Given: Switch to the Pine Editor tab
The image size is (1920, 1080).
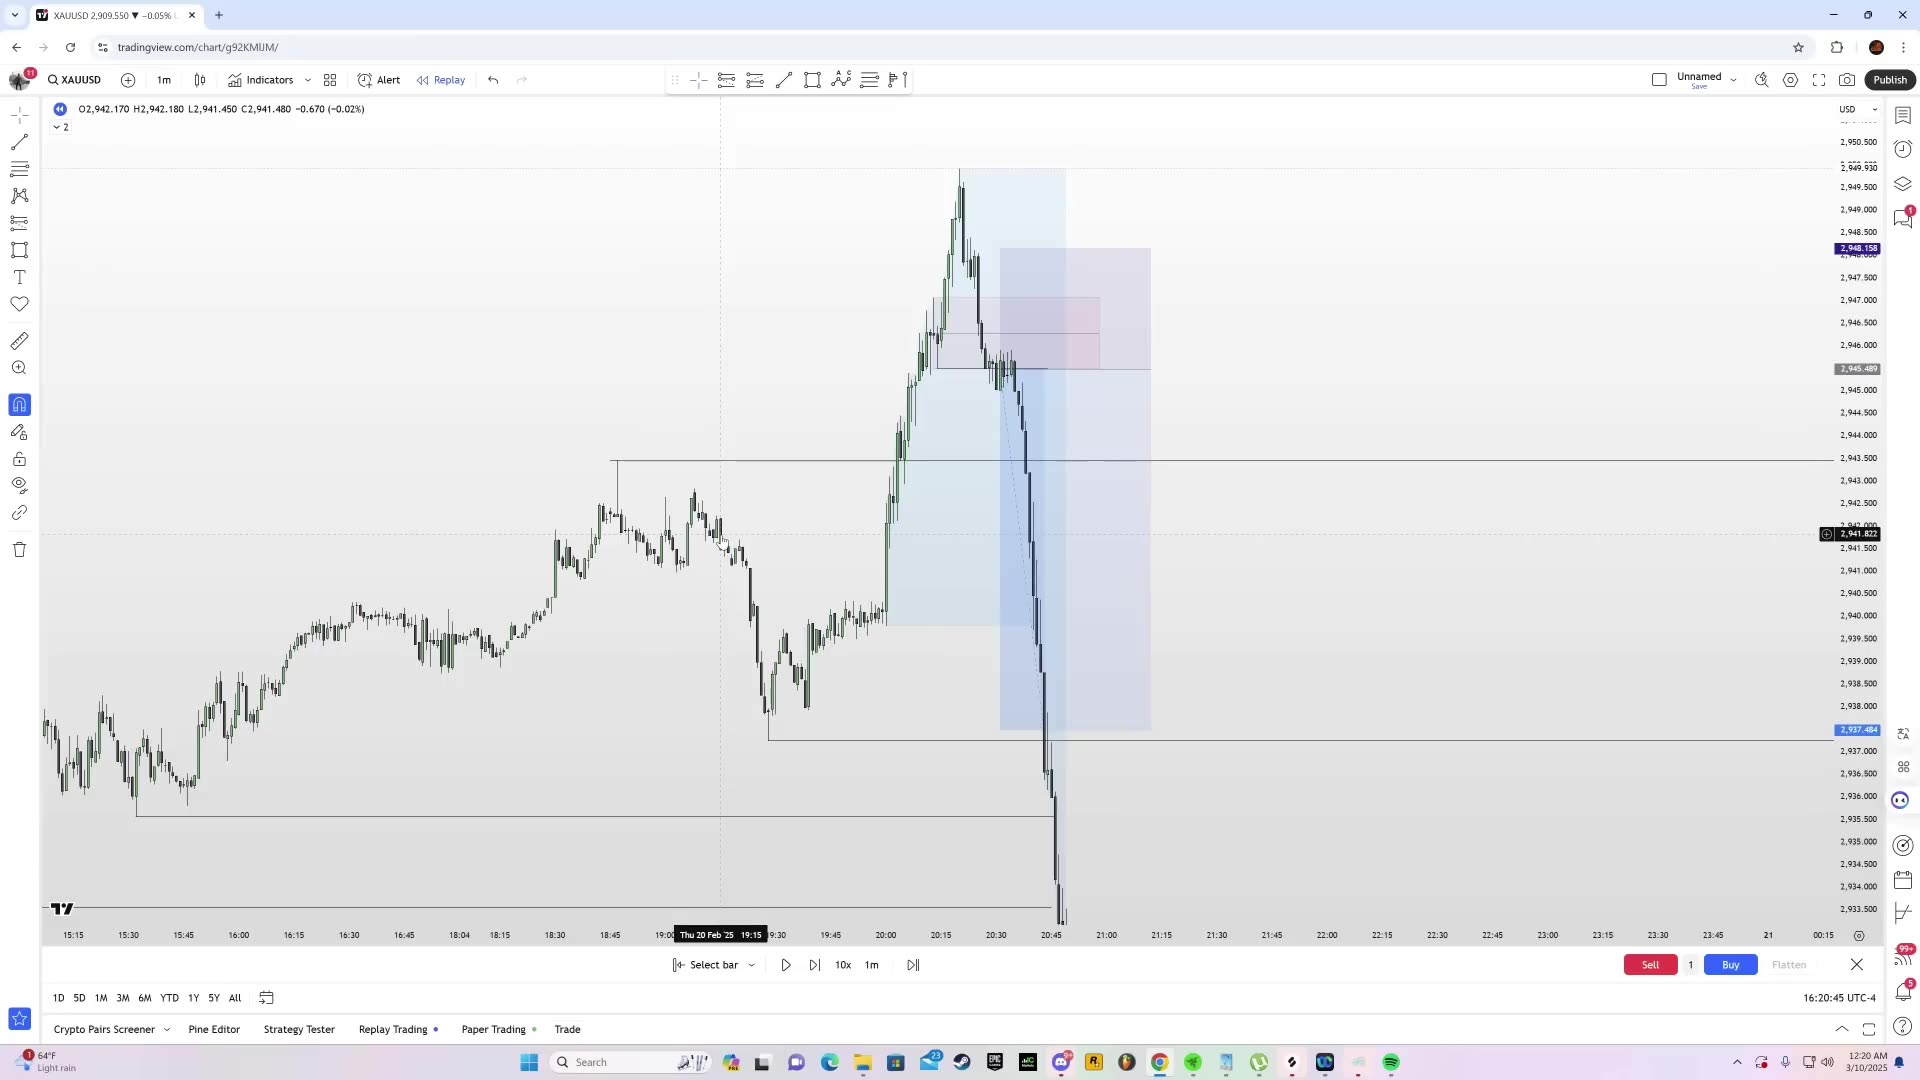Looking at the screenshot, I should click(214, 1029).
